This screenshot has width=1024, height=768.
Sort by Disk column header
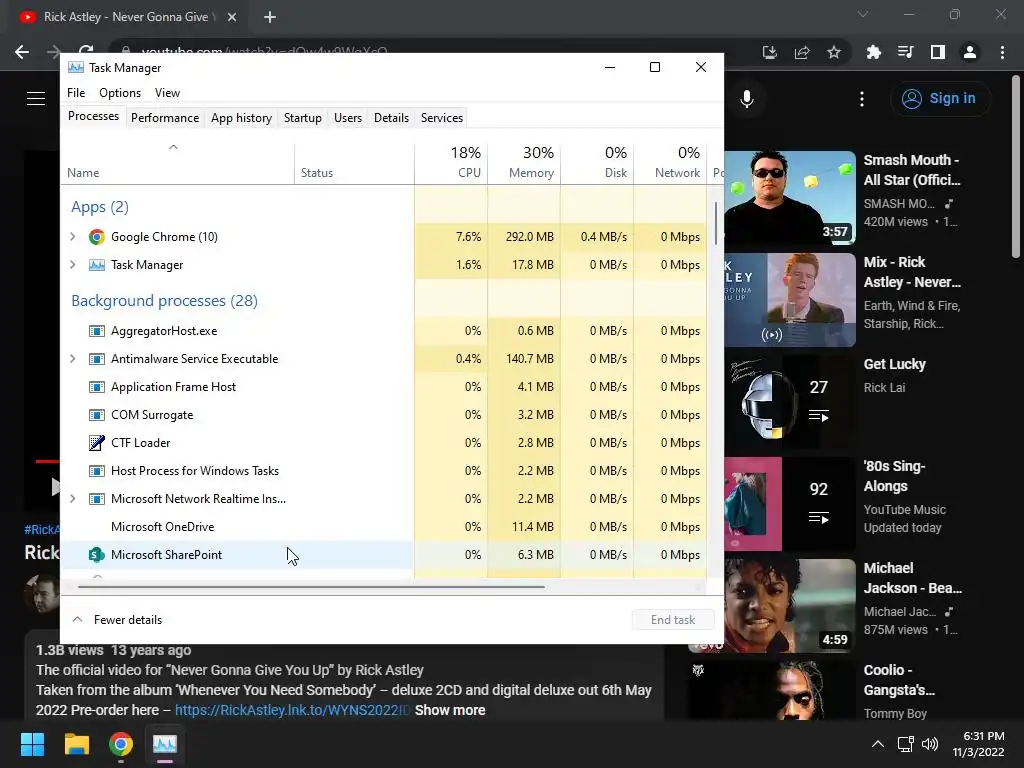click(597, 162)
